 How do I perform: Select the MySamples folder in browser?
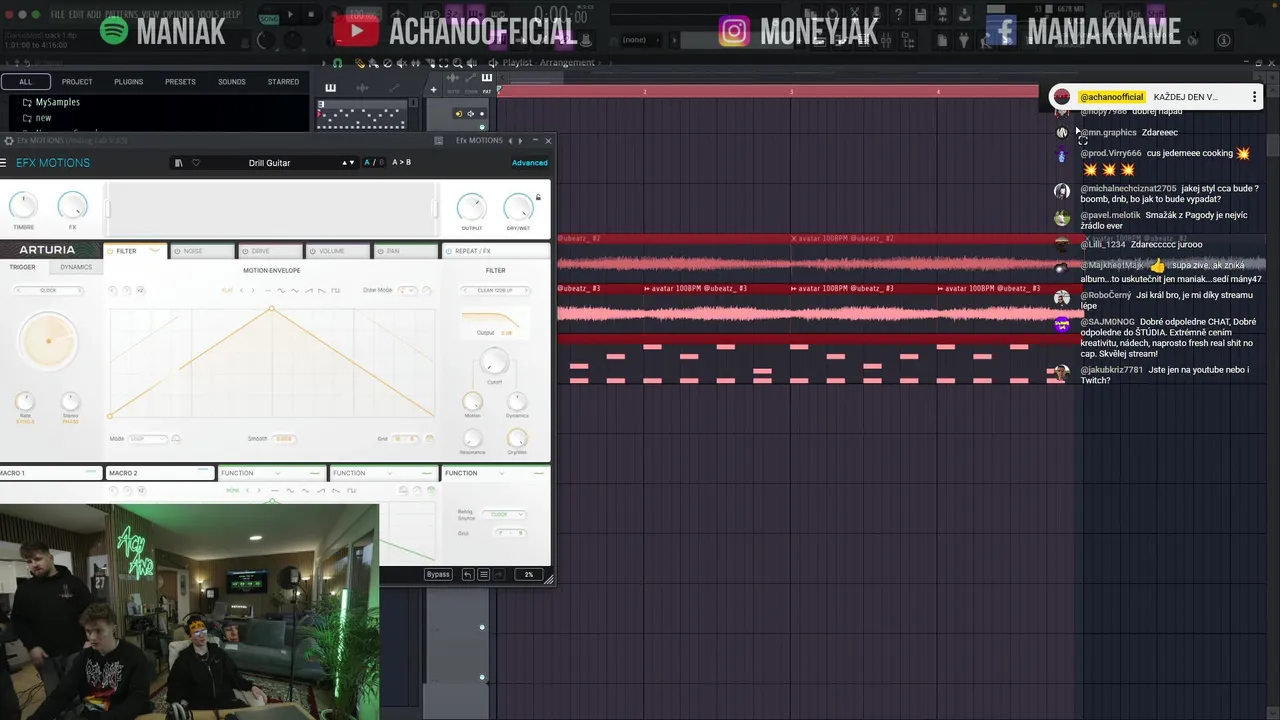tap(57, 102)
